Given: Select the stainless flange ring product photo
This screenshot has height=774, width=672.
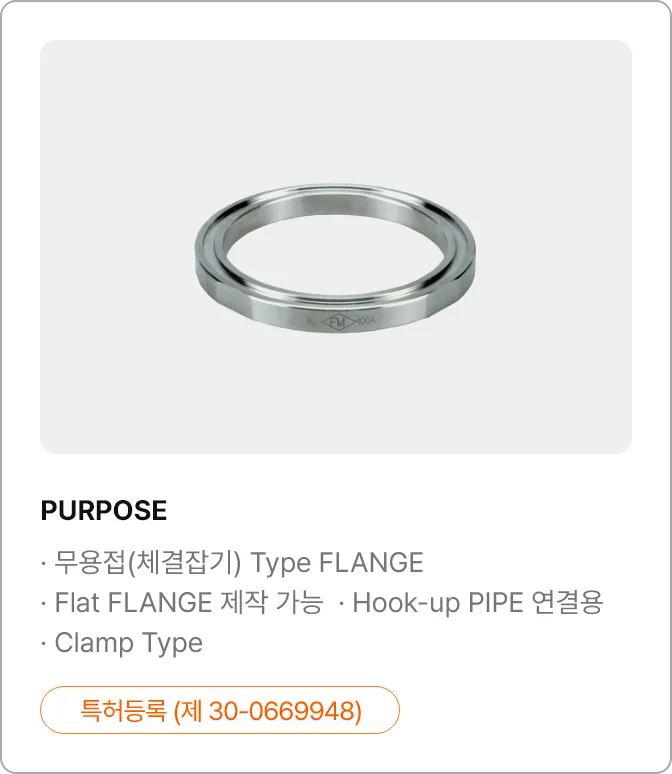Looking at the screenshot, I should (x=335, y=259).
